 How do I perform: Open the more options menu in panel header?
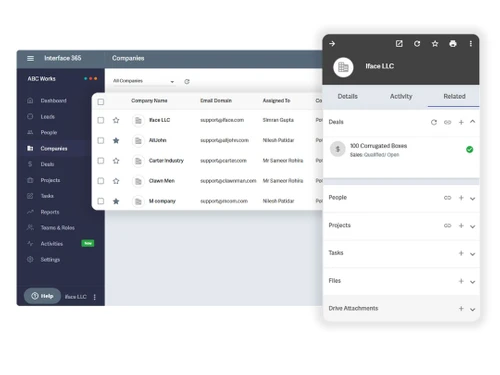tap(471, 44)
